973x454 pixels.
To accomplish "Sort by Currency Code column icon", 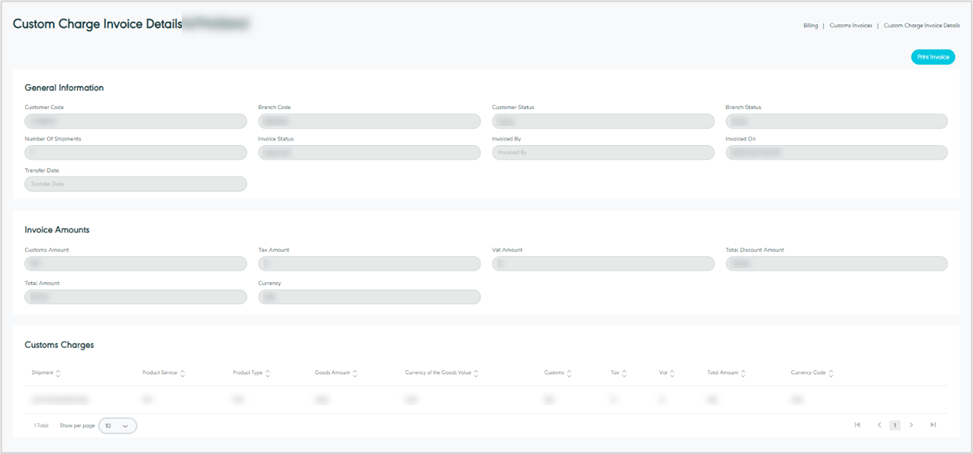I will tap(831, 373).
